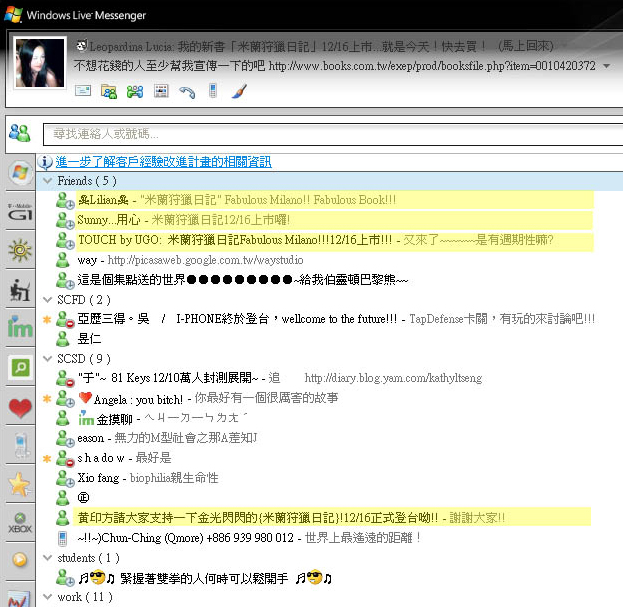Viewport: 623px width, 607px height.
Task: Click the add contact people icon
Action: click(19, 133)
